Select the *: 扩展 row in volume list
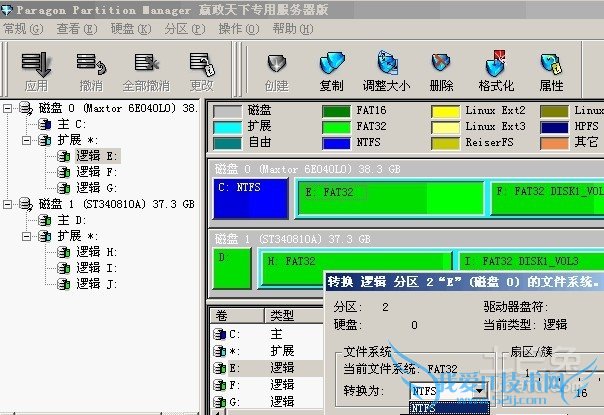This screenshot has width=604, height=415. [x=267, y=351]
